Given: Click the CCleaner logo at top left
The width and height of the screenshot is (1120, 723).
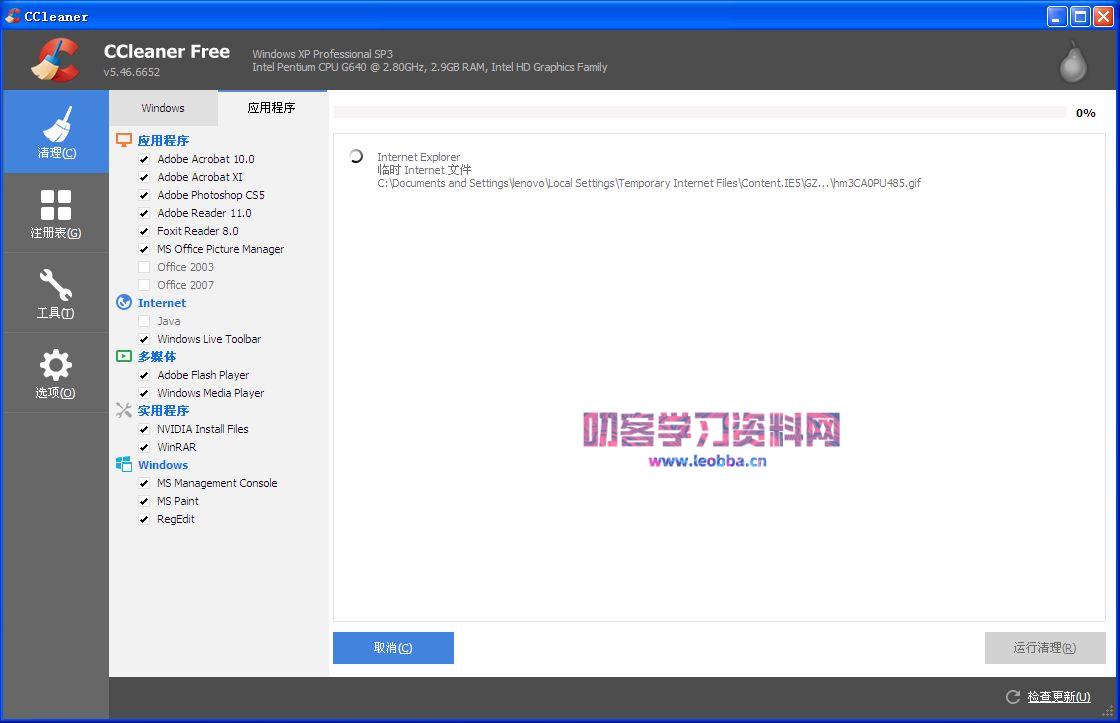Looking at the screenshot, I should pyautogui.click(x=54, y=59).
